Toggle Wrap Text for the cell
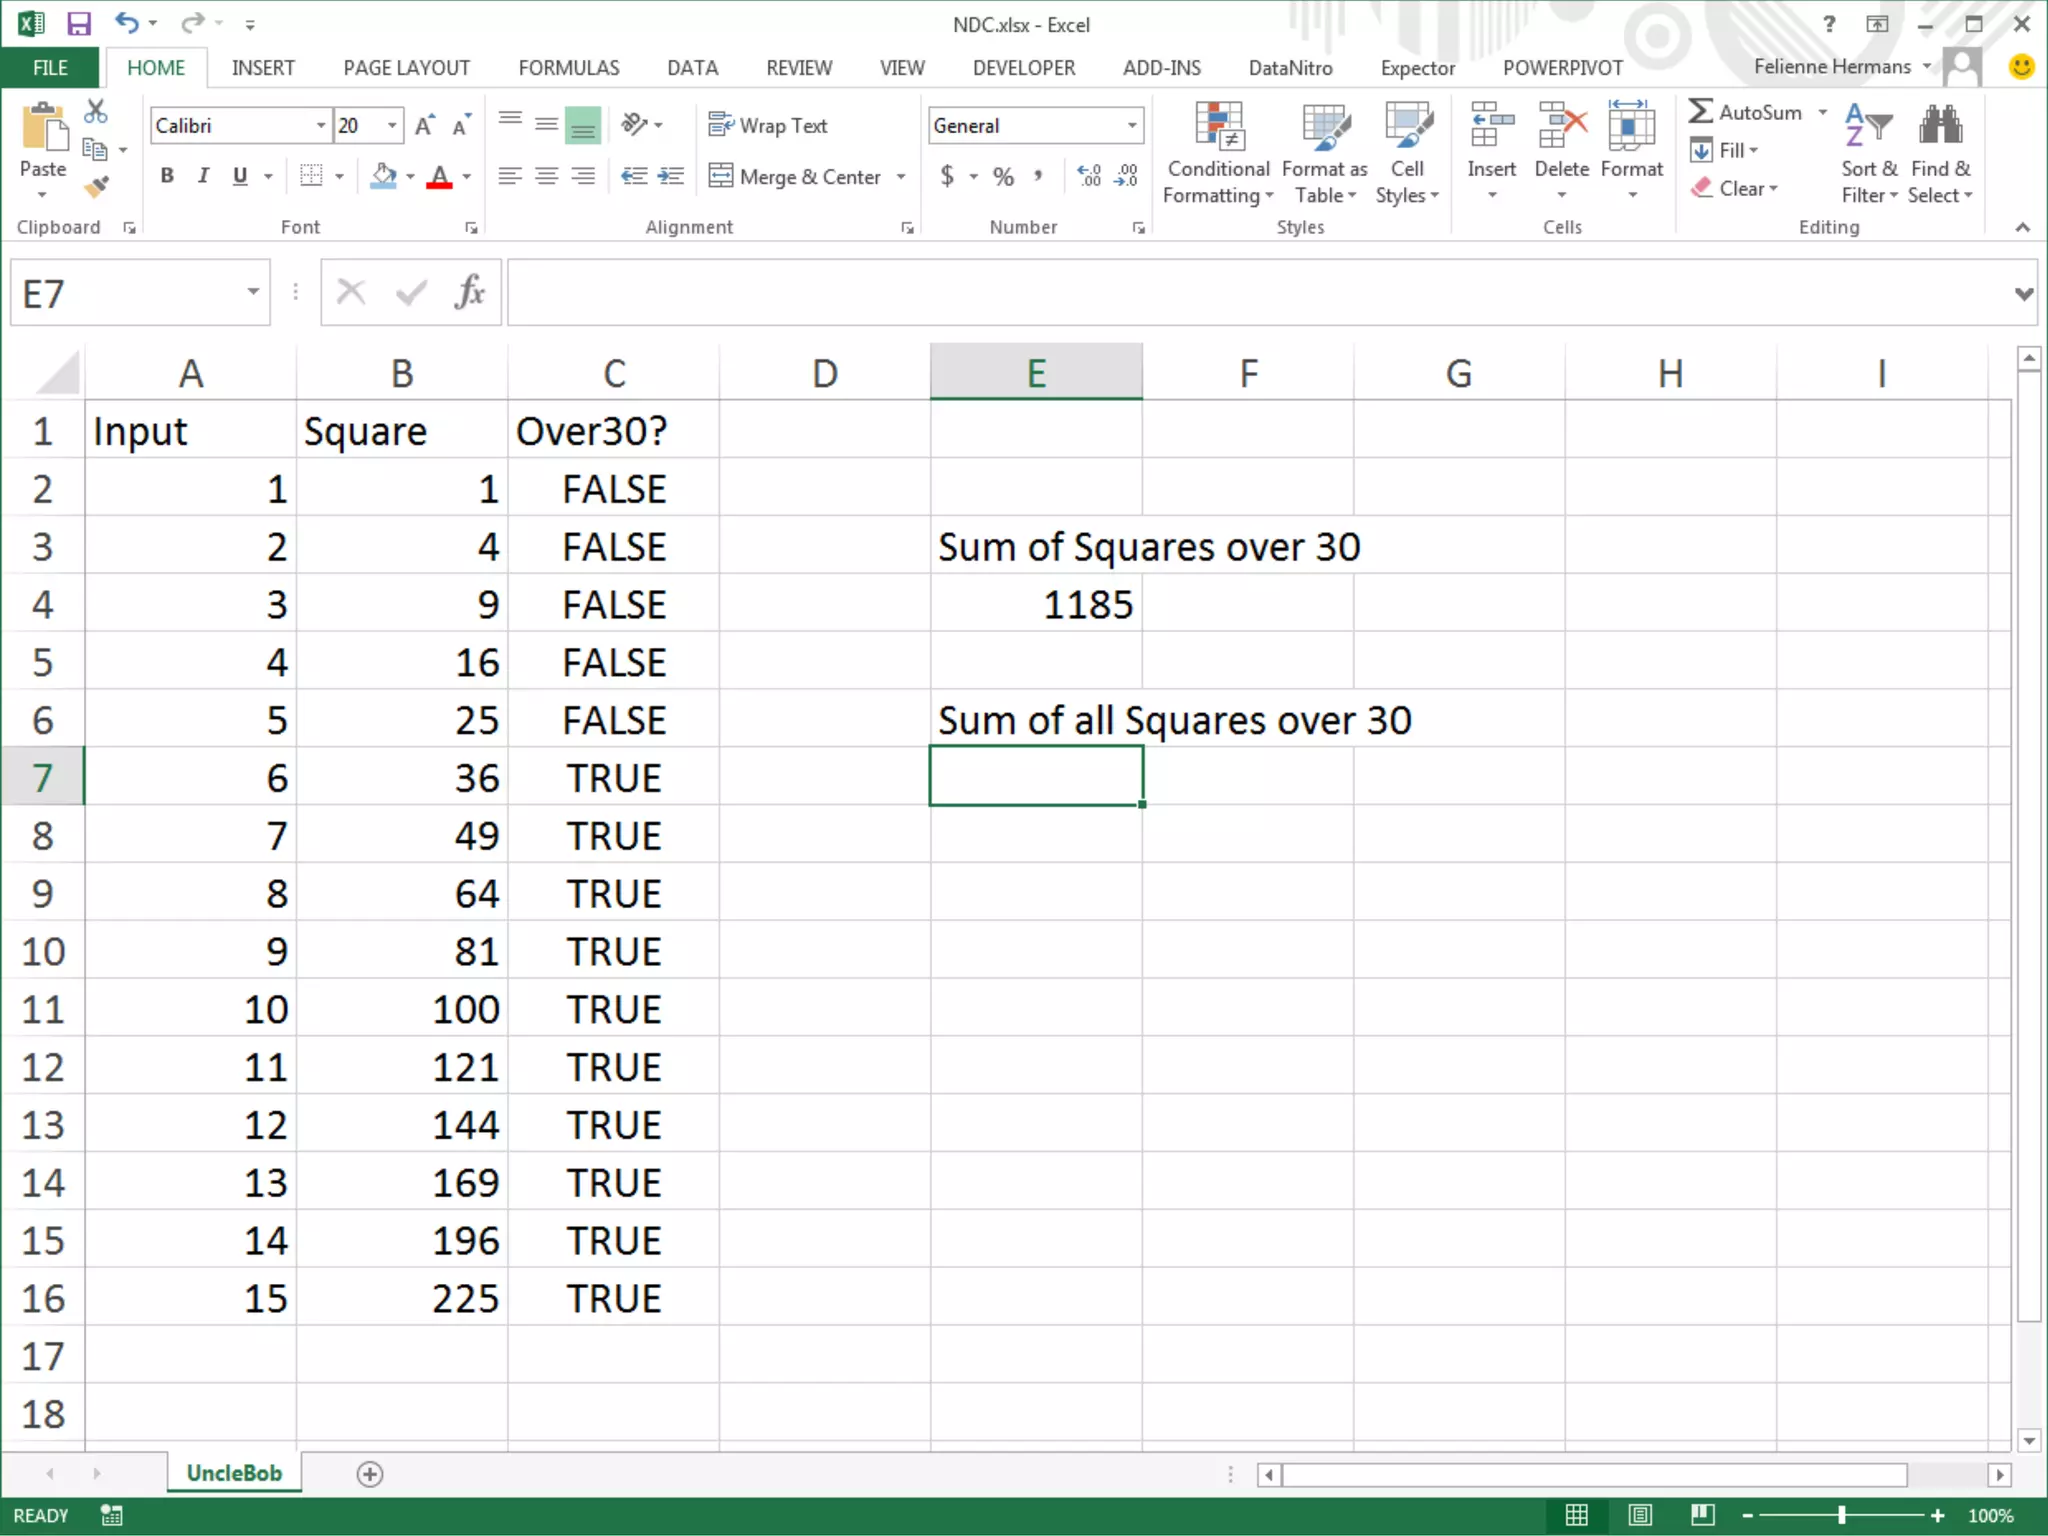 point(768,126)
